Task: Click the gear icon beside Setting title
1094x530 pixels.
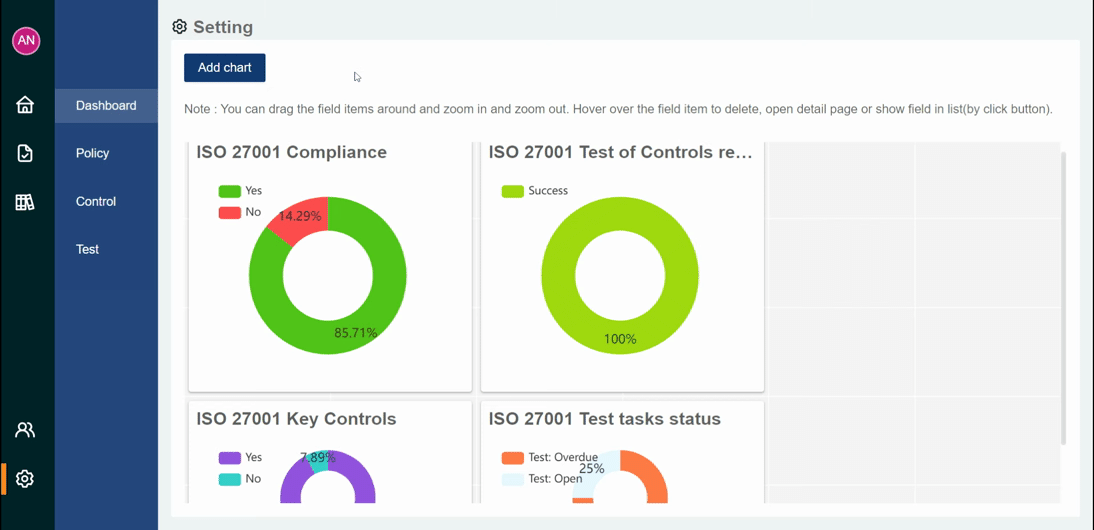Action: [x=179, y=27]
